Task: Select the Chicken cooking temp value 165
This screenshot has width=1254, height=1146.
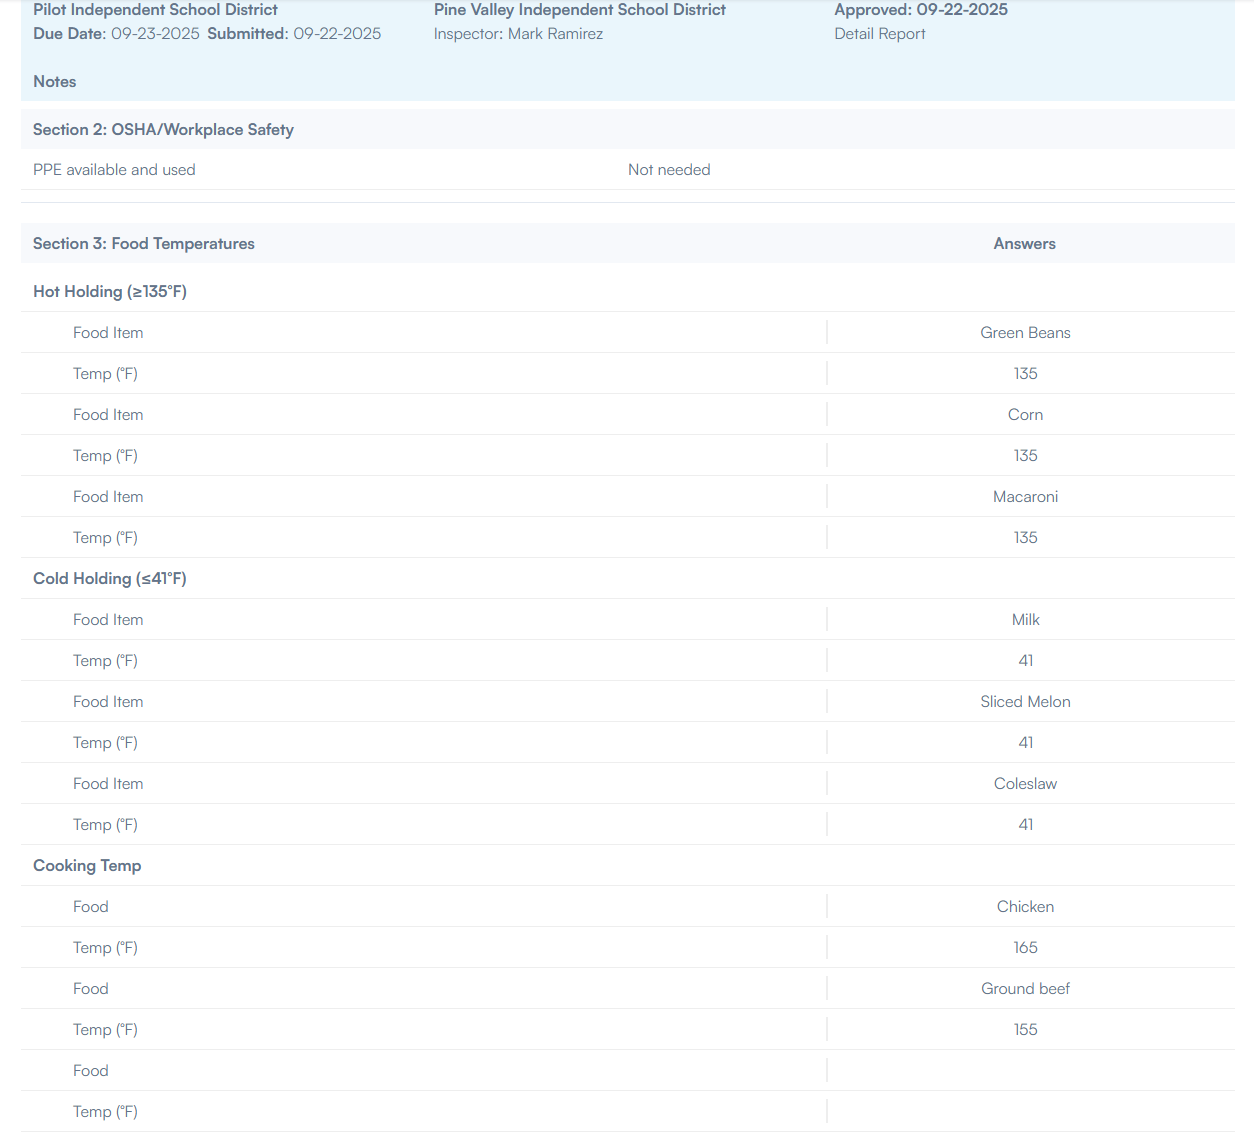Action: (x=1025, y=948)
